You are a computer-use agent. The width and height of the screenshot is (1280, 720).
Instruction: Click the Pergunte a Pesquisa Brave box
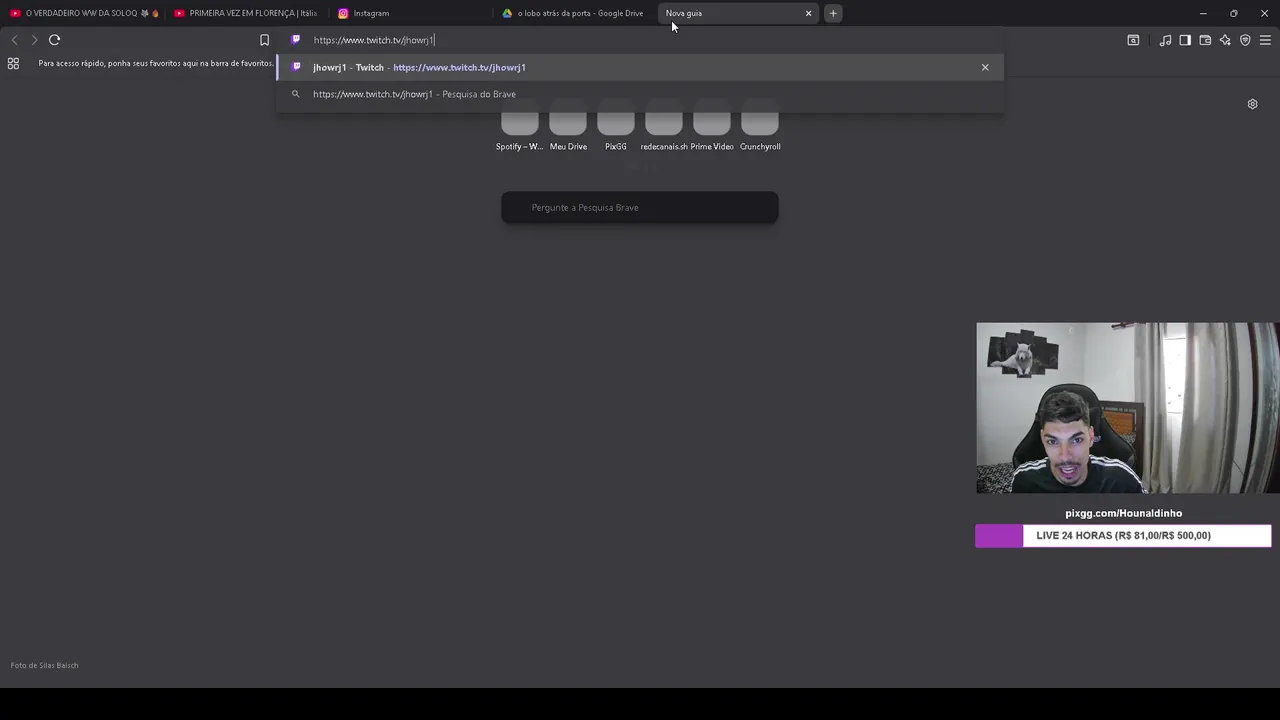640,207
